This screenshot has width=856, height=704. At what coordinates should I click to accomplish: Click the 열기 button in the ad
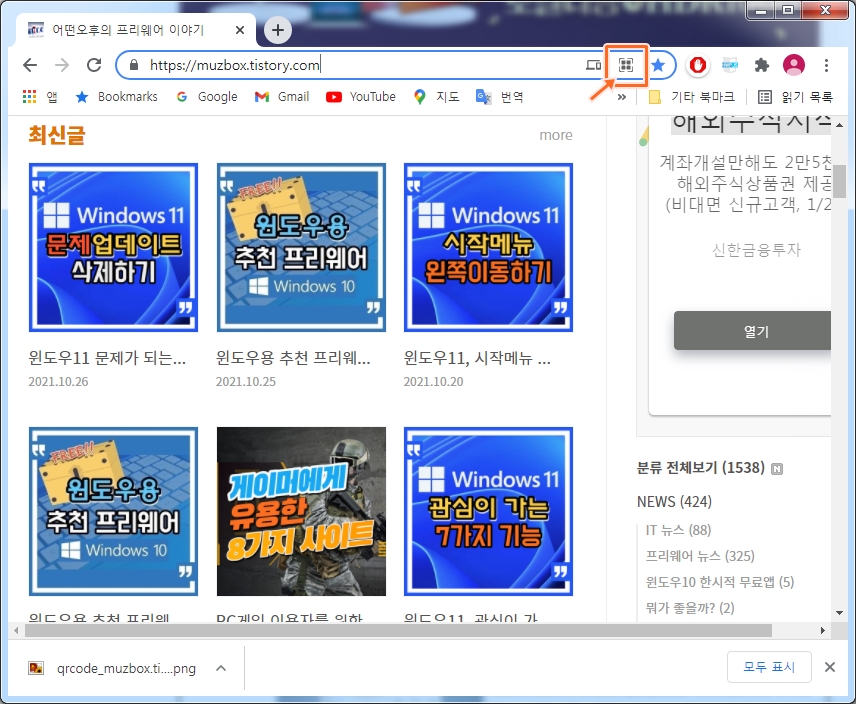(753, 331)
